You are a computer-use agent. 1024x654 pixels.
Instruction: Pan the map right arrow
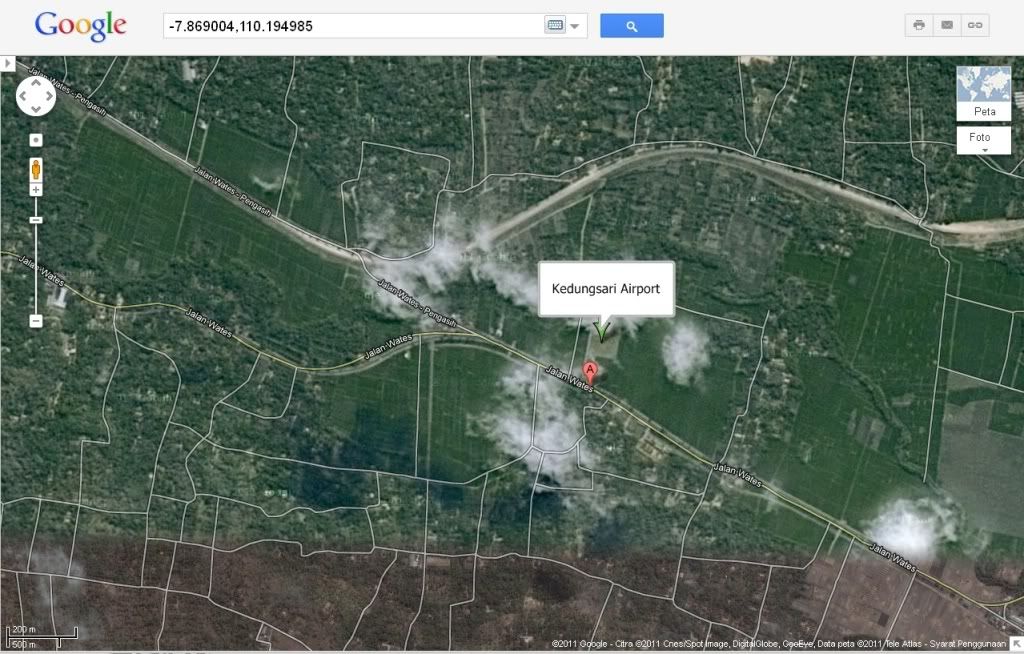pyautogui.click(x=48, y=96)
